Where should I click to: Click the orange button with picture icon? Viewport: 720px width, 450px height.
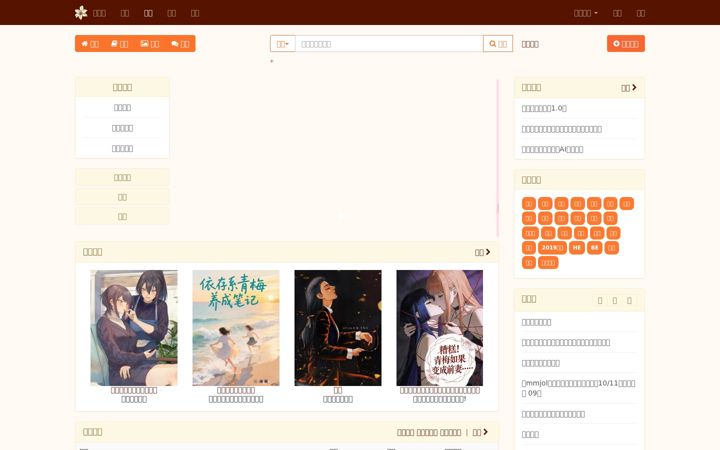[150, 44]
